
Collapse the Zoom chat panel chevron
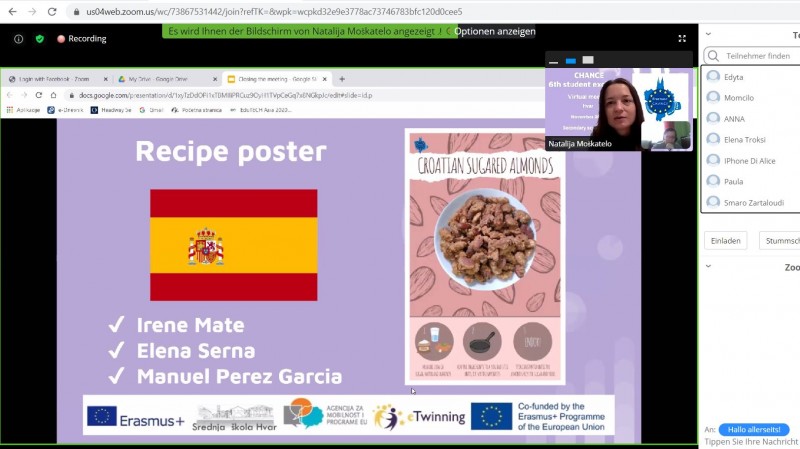tap(708, 266)
